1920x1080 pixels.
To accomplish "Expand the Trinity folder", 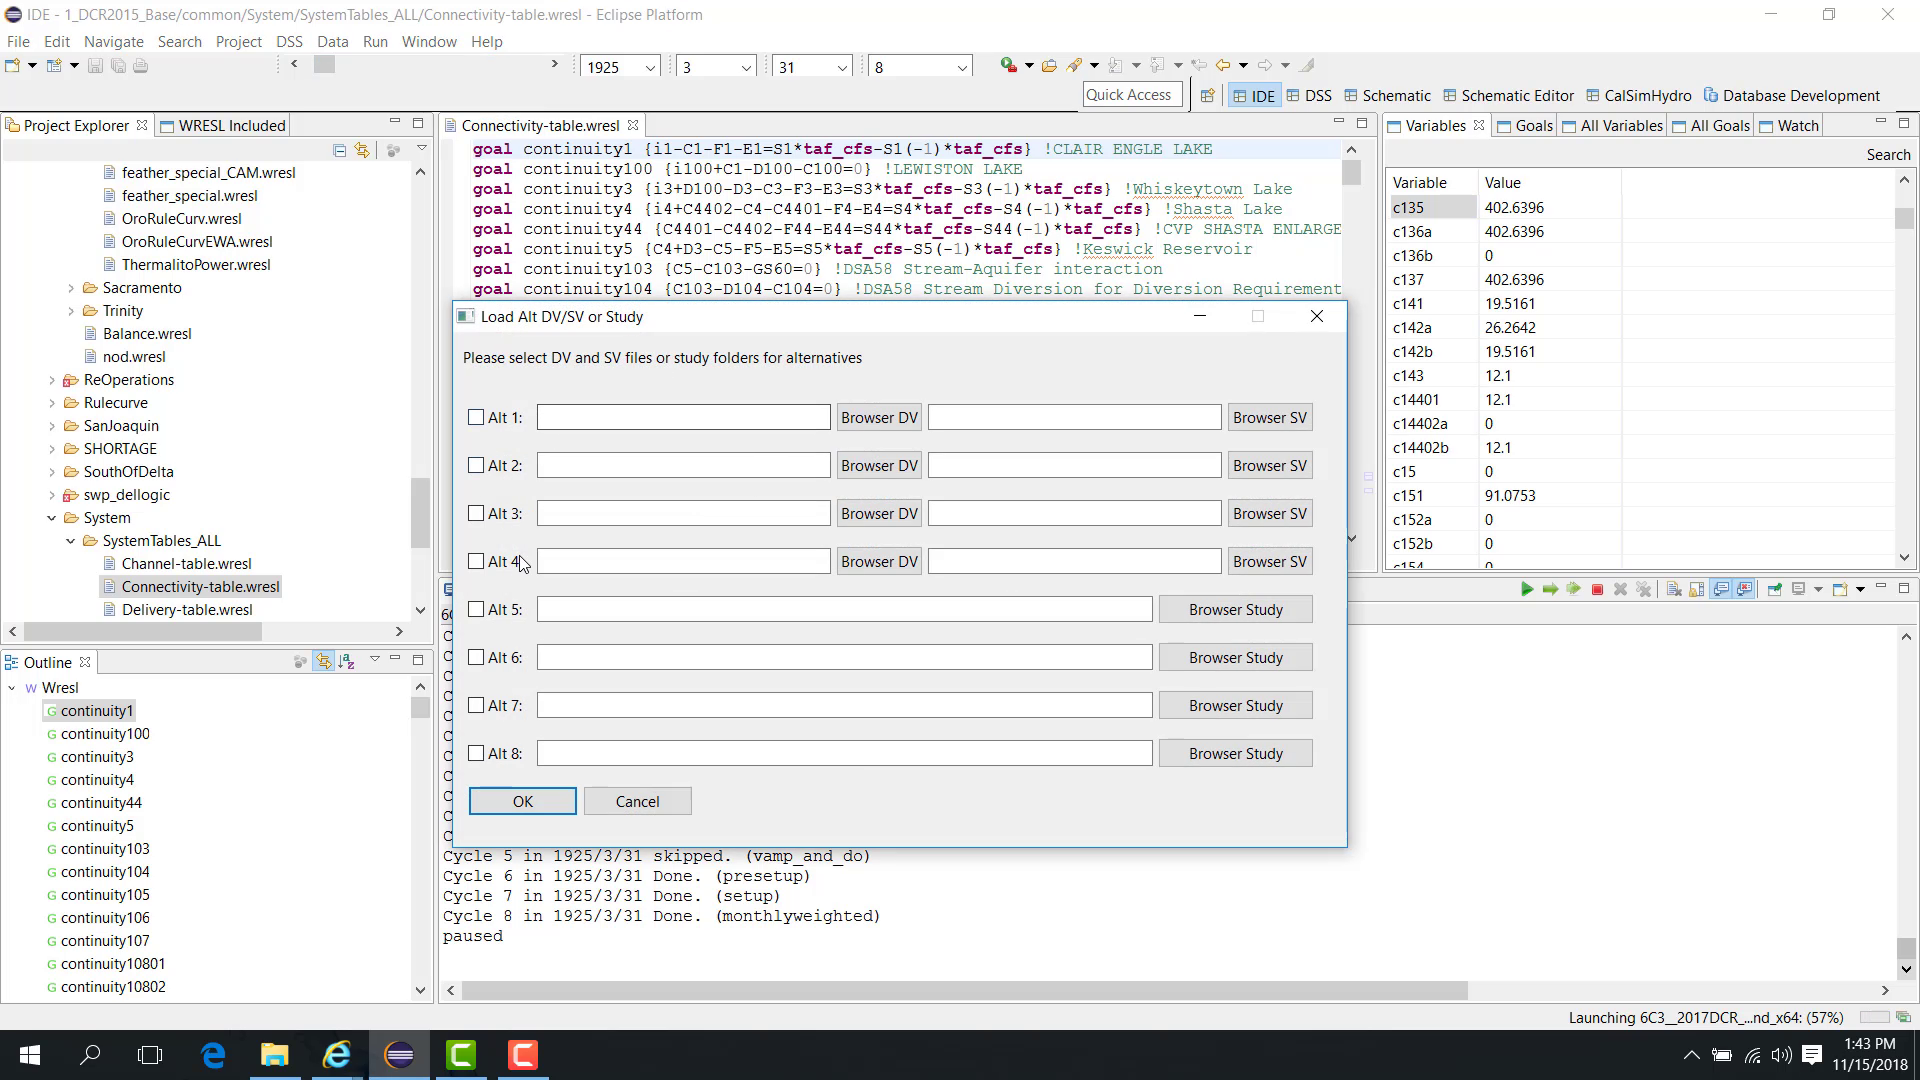I will [71, 311].
